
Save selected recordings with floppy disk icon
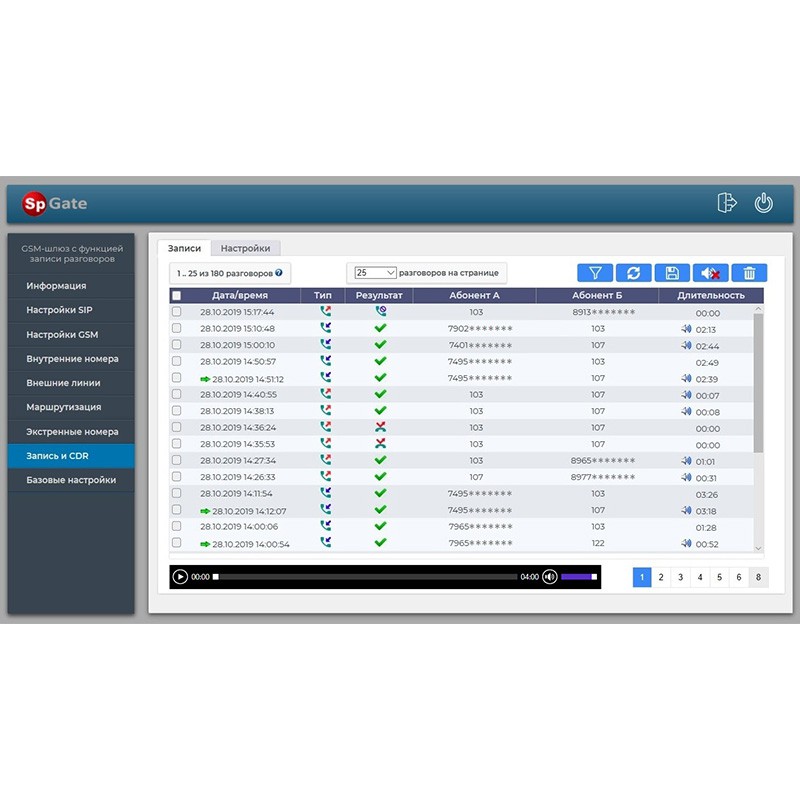click(x=672, y=273)
